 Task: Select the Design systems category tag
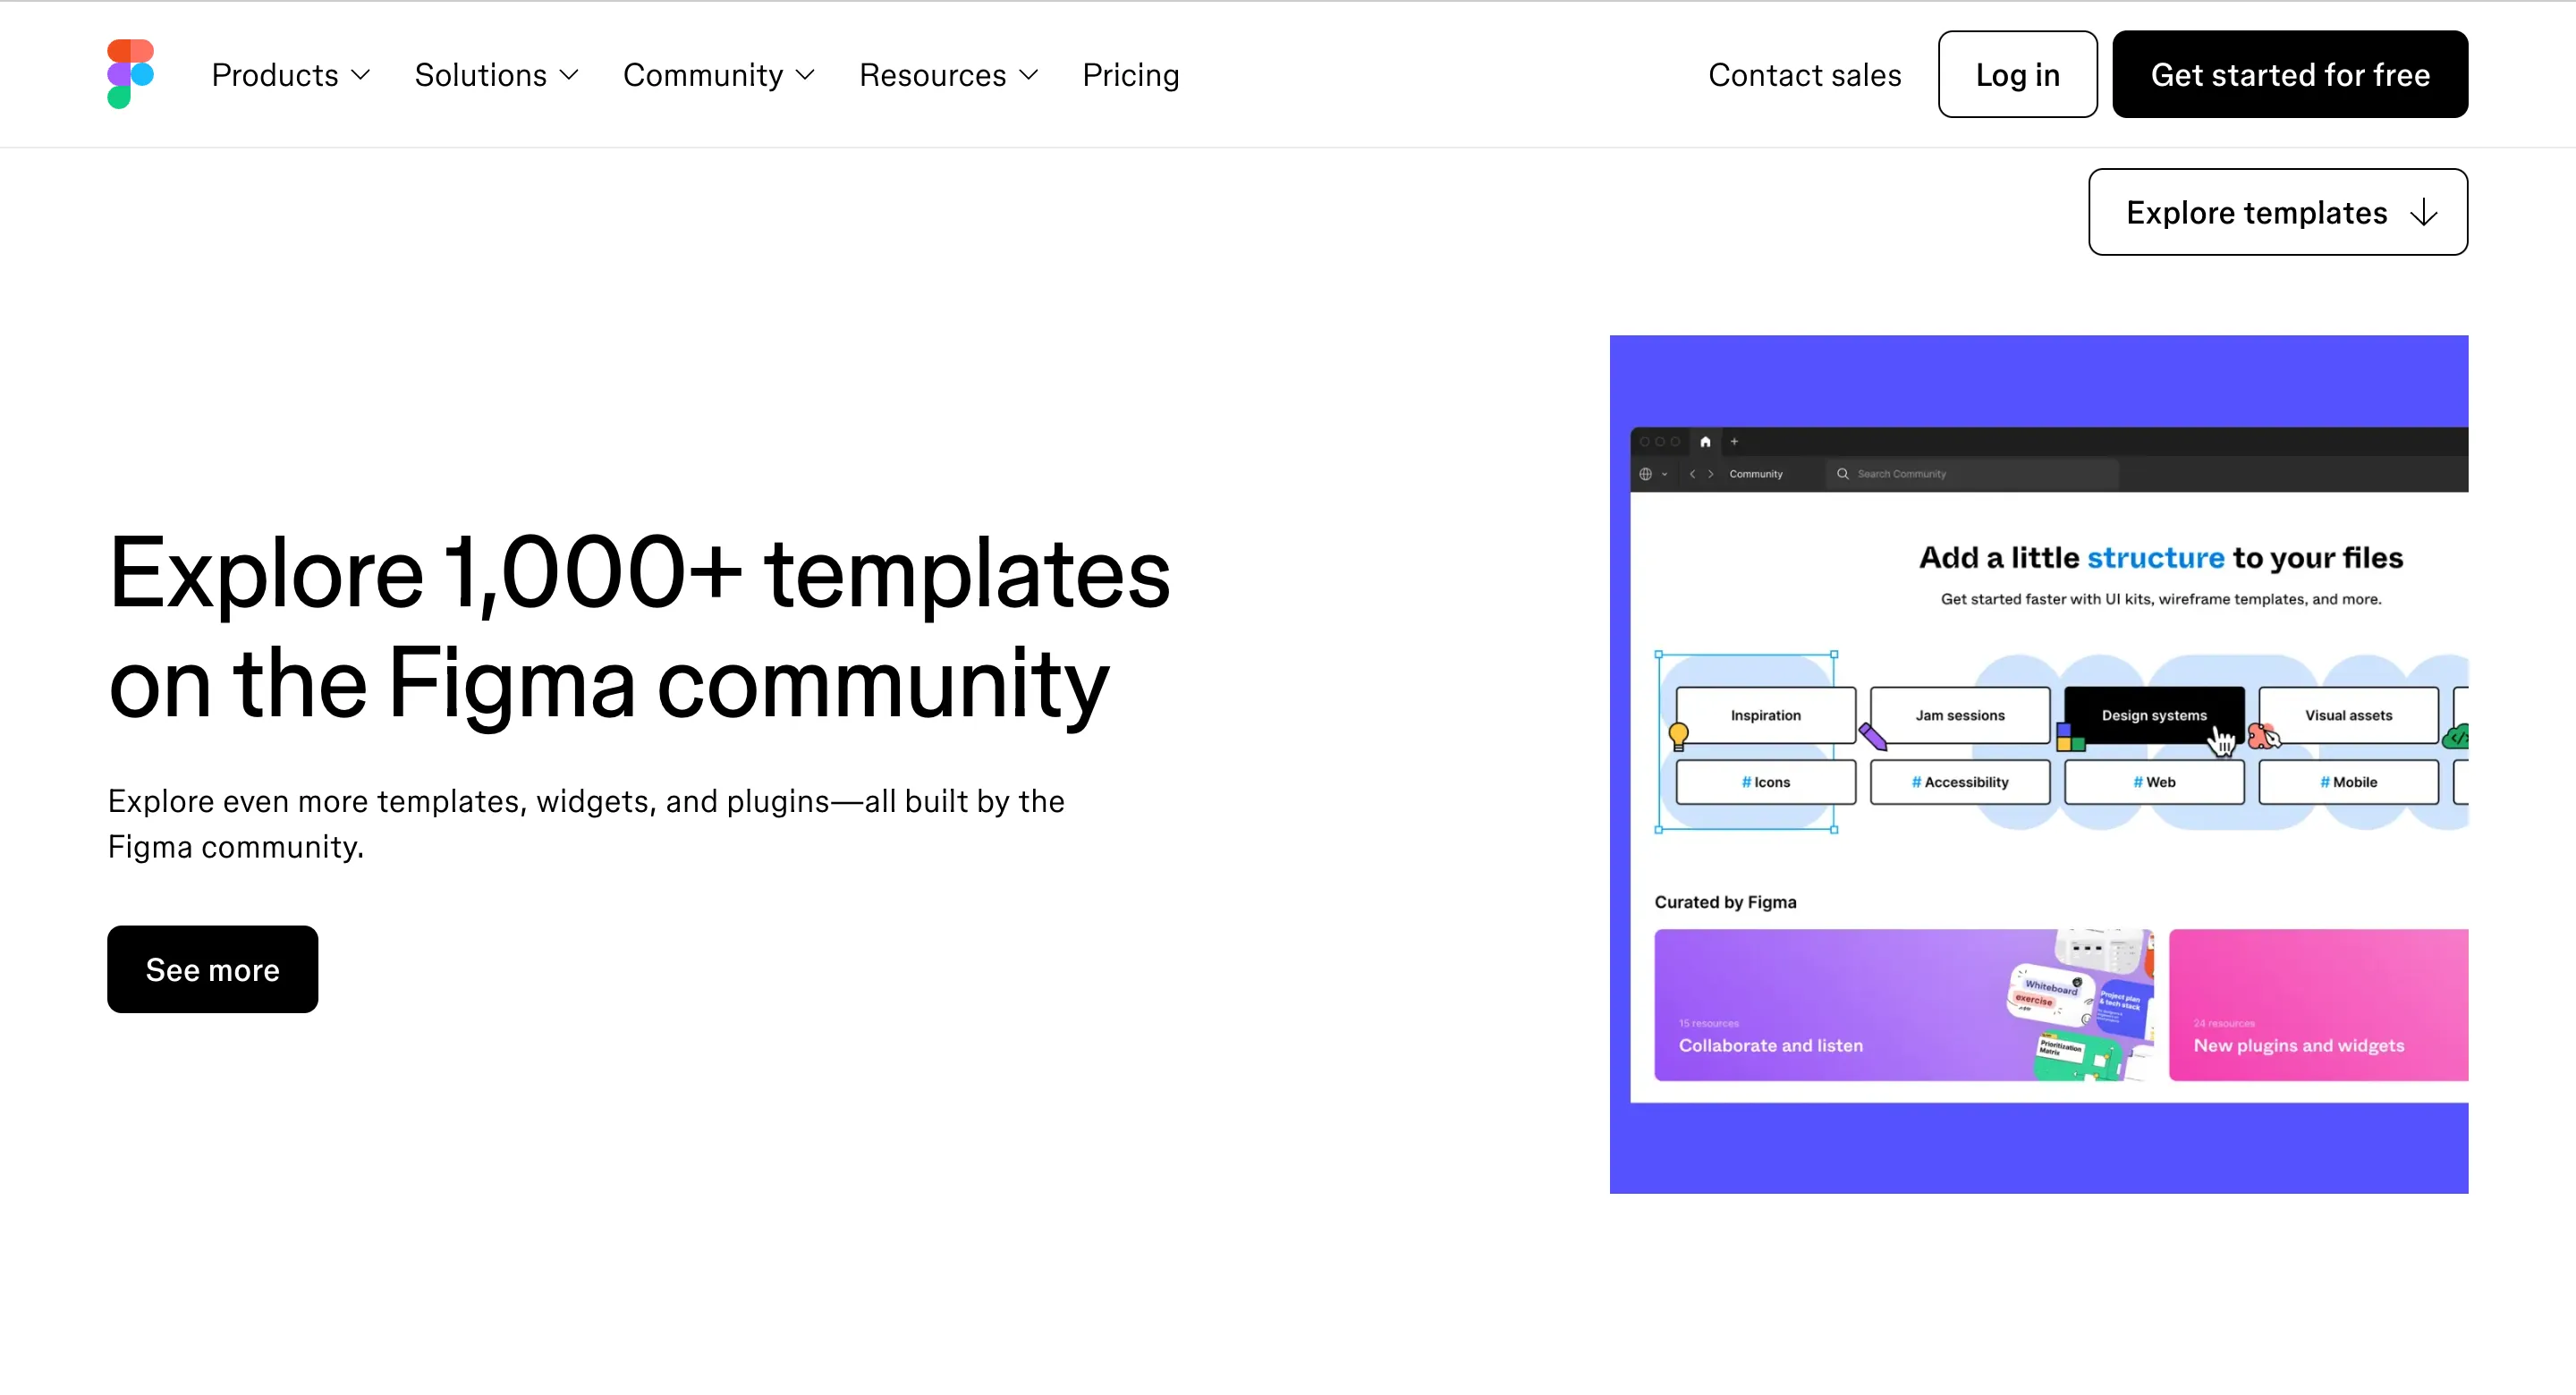[x=2154, y=715]
